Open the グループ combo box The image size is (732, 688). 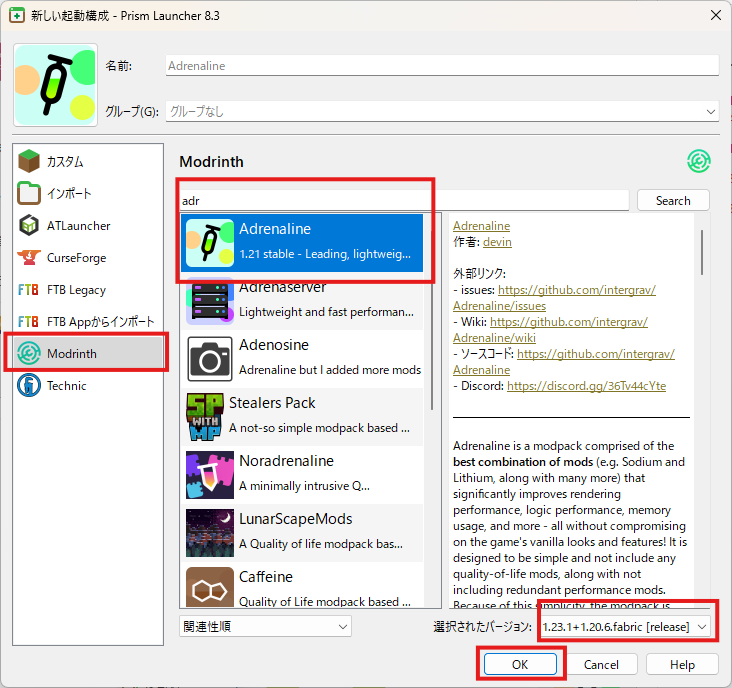(442, 112)
